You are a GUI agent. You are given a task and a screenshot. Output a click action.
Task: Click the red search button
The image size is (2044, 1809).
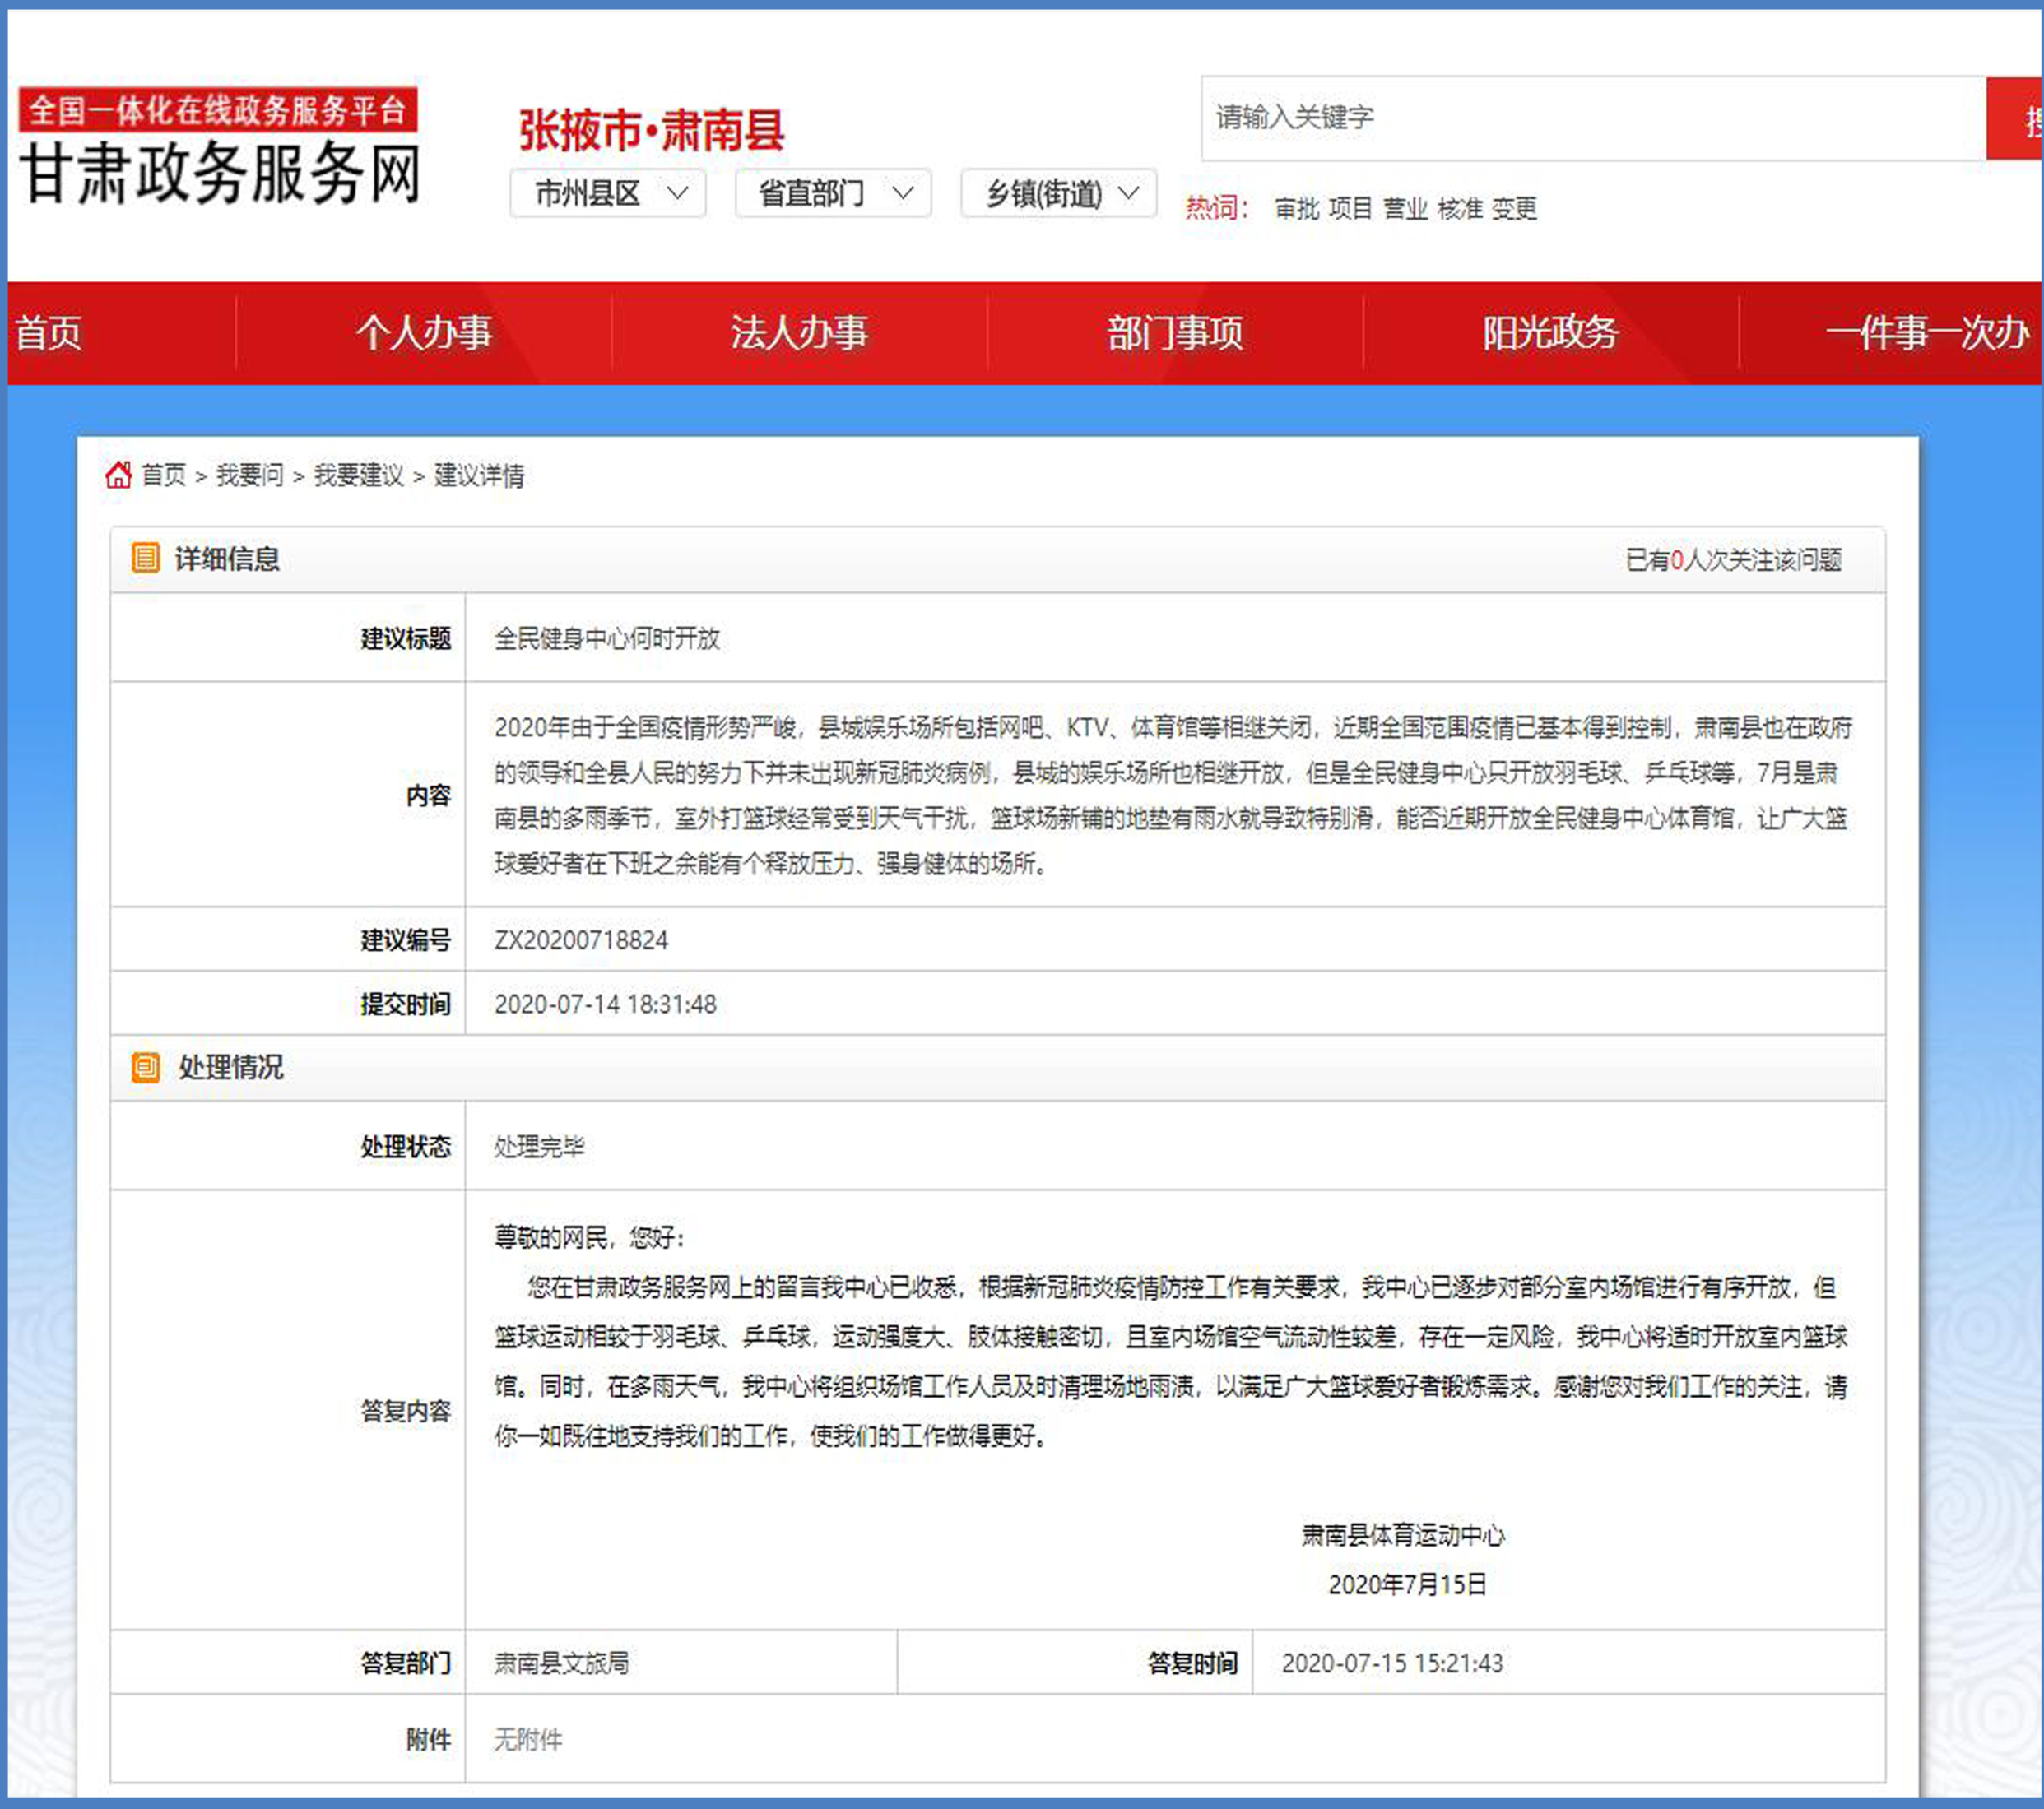tap(2014, 118)
